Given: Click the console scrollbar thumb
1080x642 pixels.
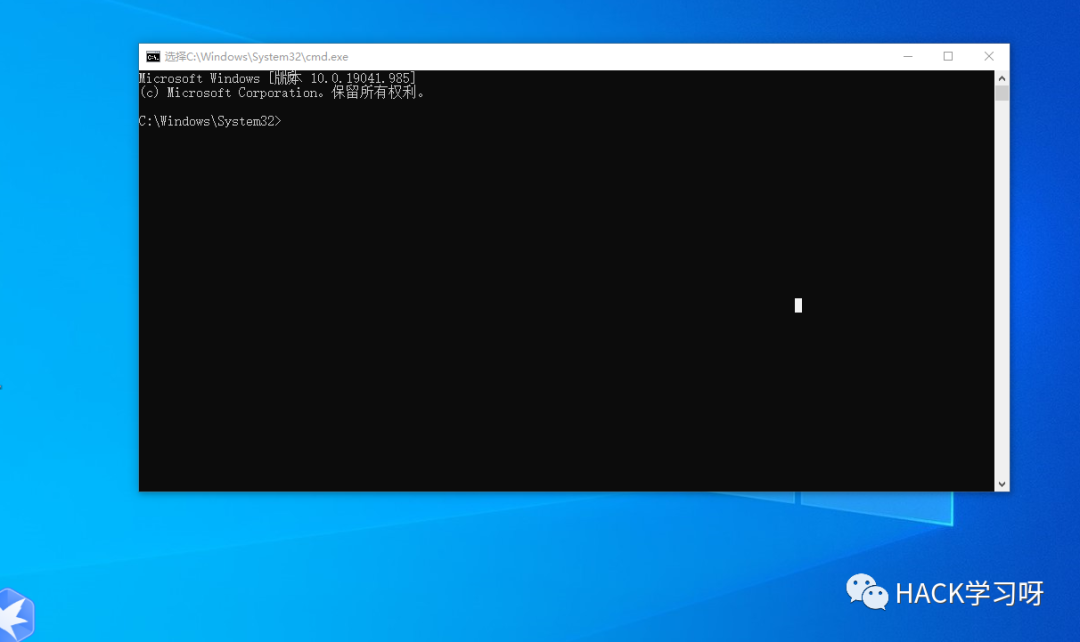Looking at the screenshot, I should pos(1001,93).
